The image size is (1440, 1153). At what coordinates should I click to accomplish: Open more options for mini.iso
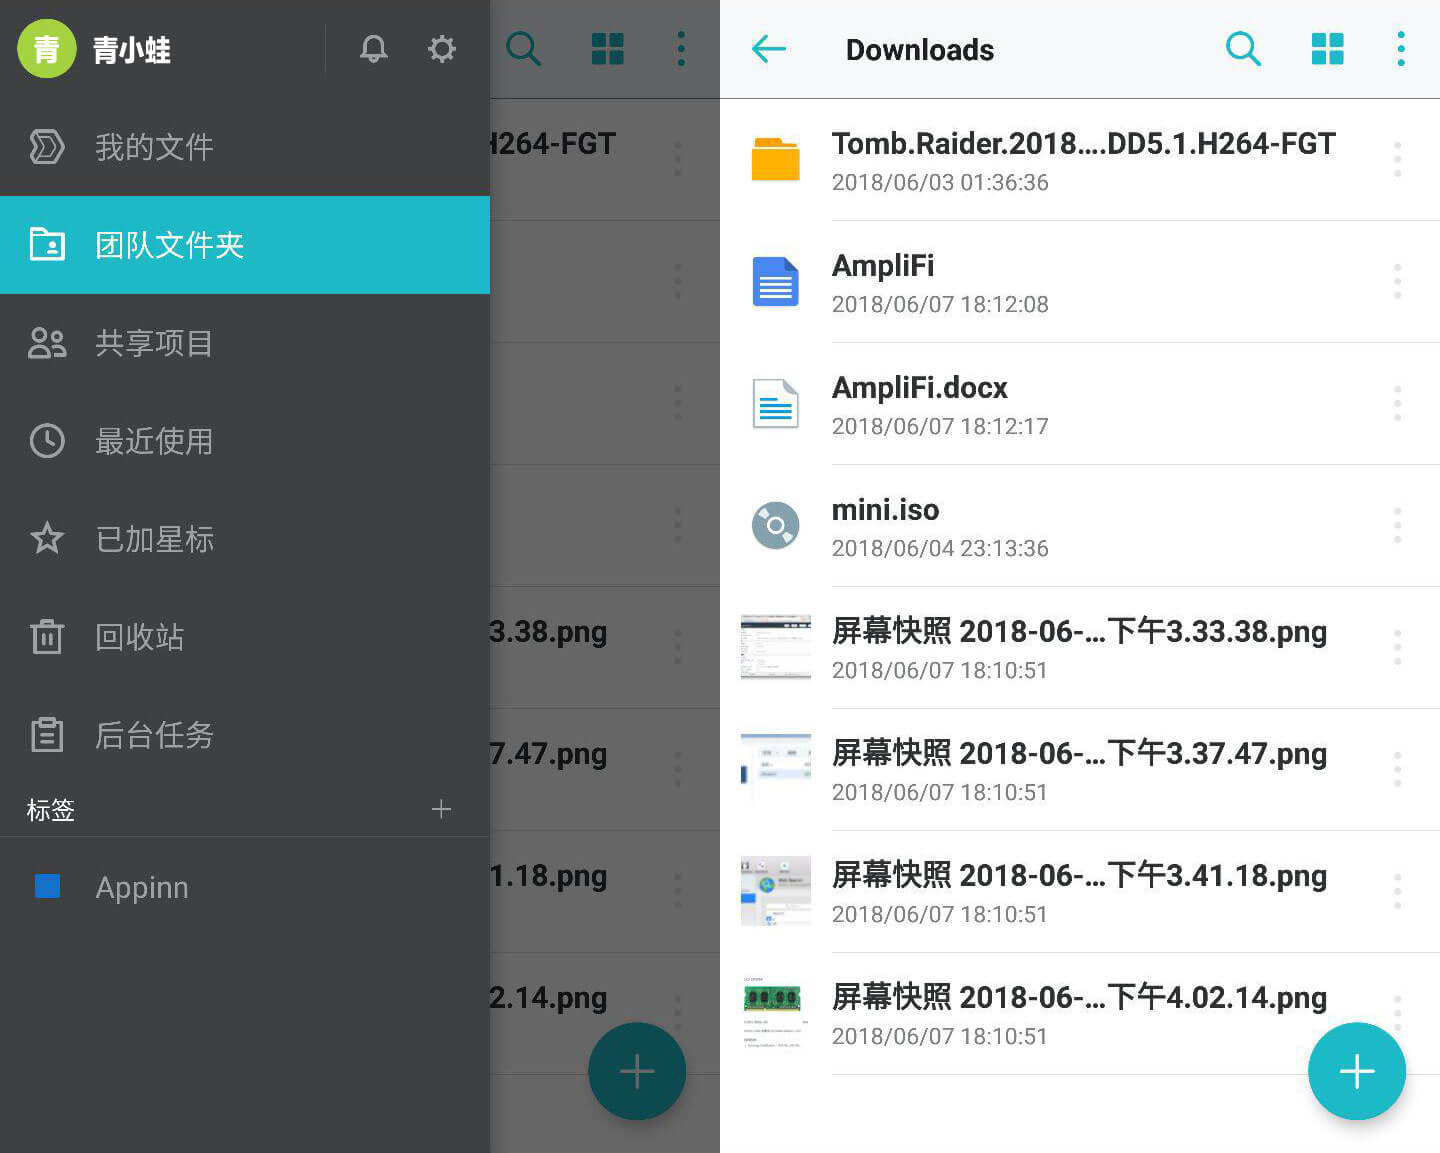point(1397,526)
